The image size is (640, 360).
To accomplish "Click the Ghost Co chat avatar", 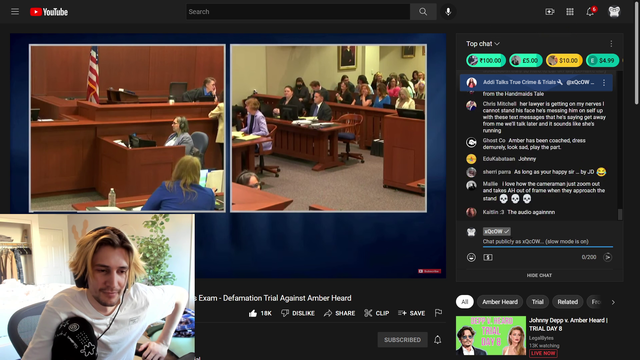I will [471, 142].
